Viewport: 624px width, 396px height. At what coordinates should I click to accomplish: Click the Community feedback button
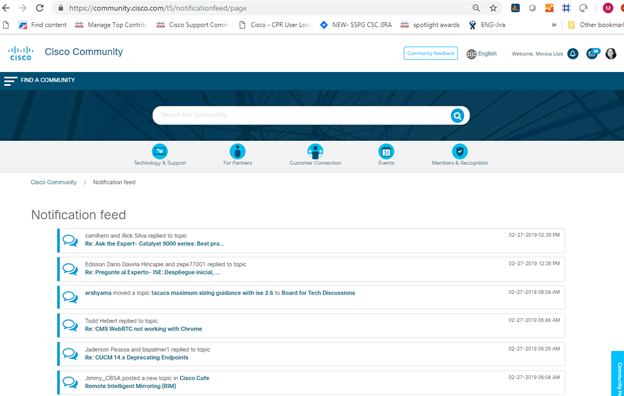click(x=431, y=53)
